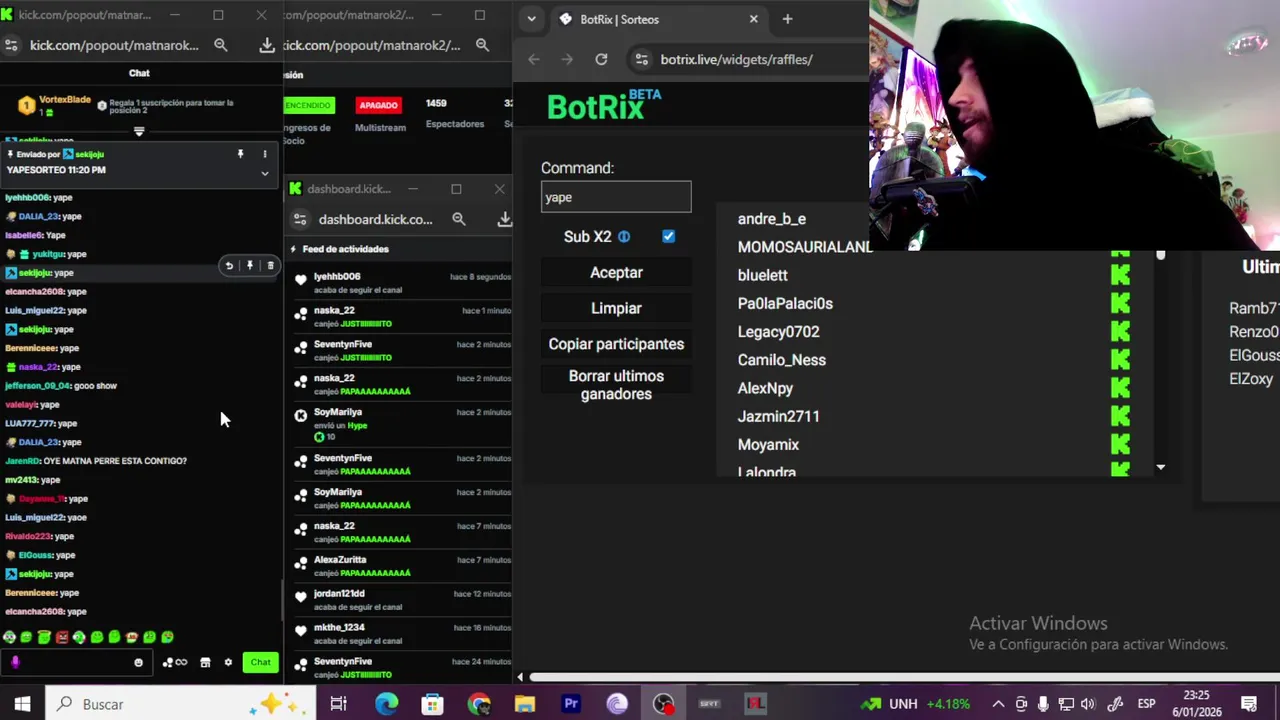Viewport: 1280px width, 720px height.
Task: Click Borrar ultimos ganadores button
Action: 616,385
